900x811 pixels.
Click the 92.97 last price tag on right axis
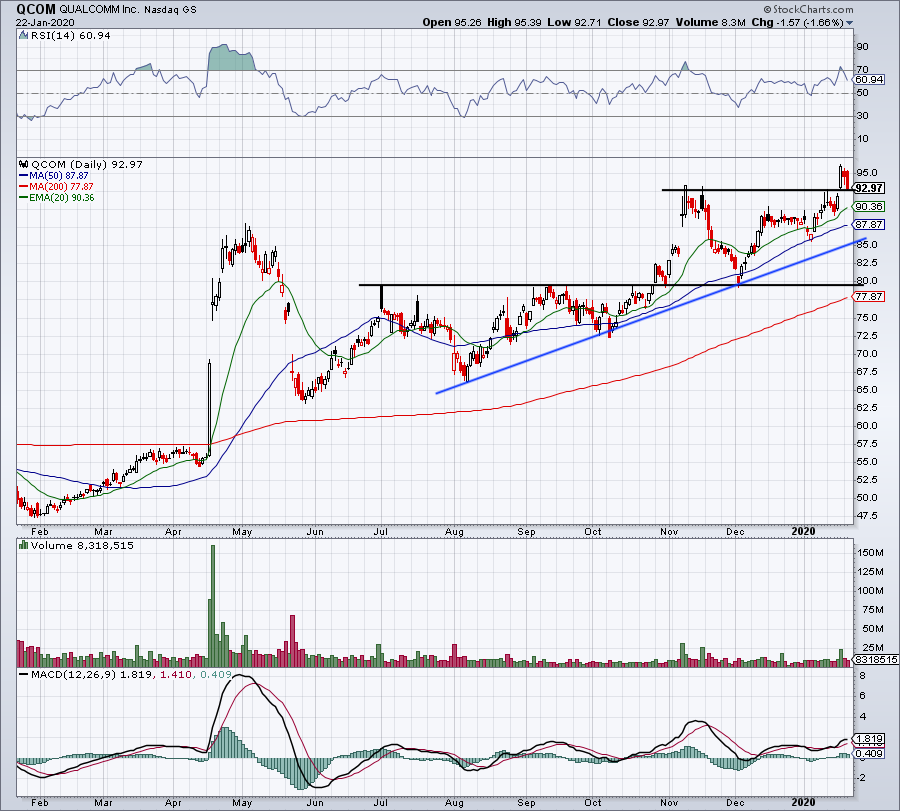869,188
